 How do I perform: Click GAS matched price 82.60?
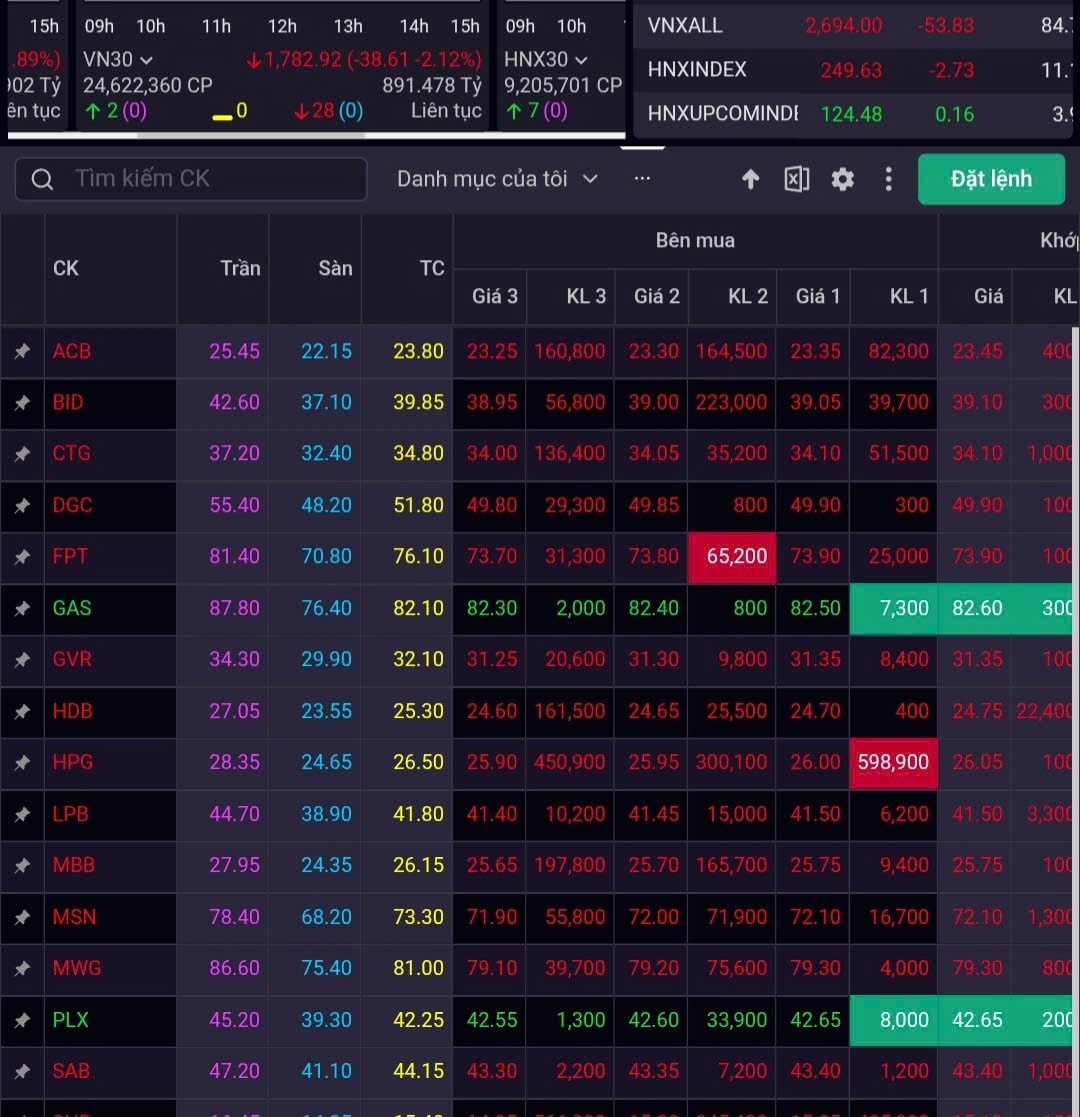tap(977, 608)
